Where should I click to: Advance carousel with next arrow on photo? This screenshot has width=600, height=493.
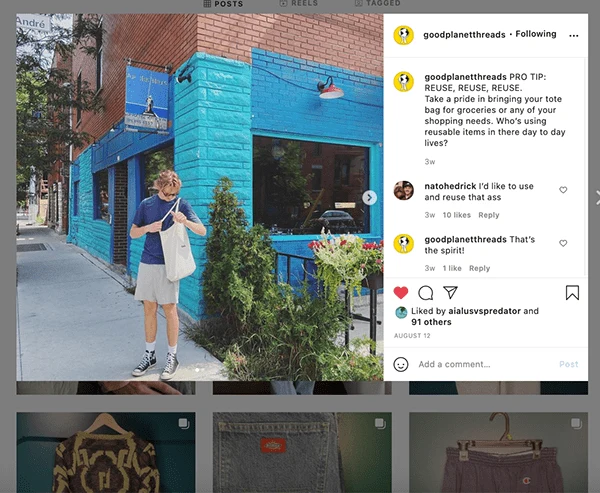click(x=369, y=198)
